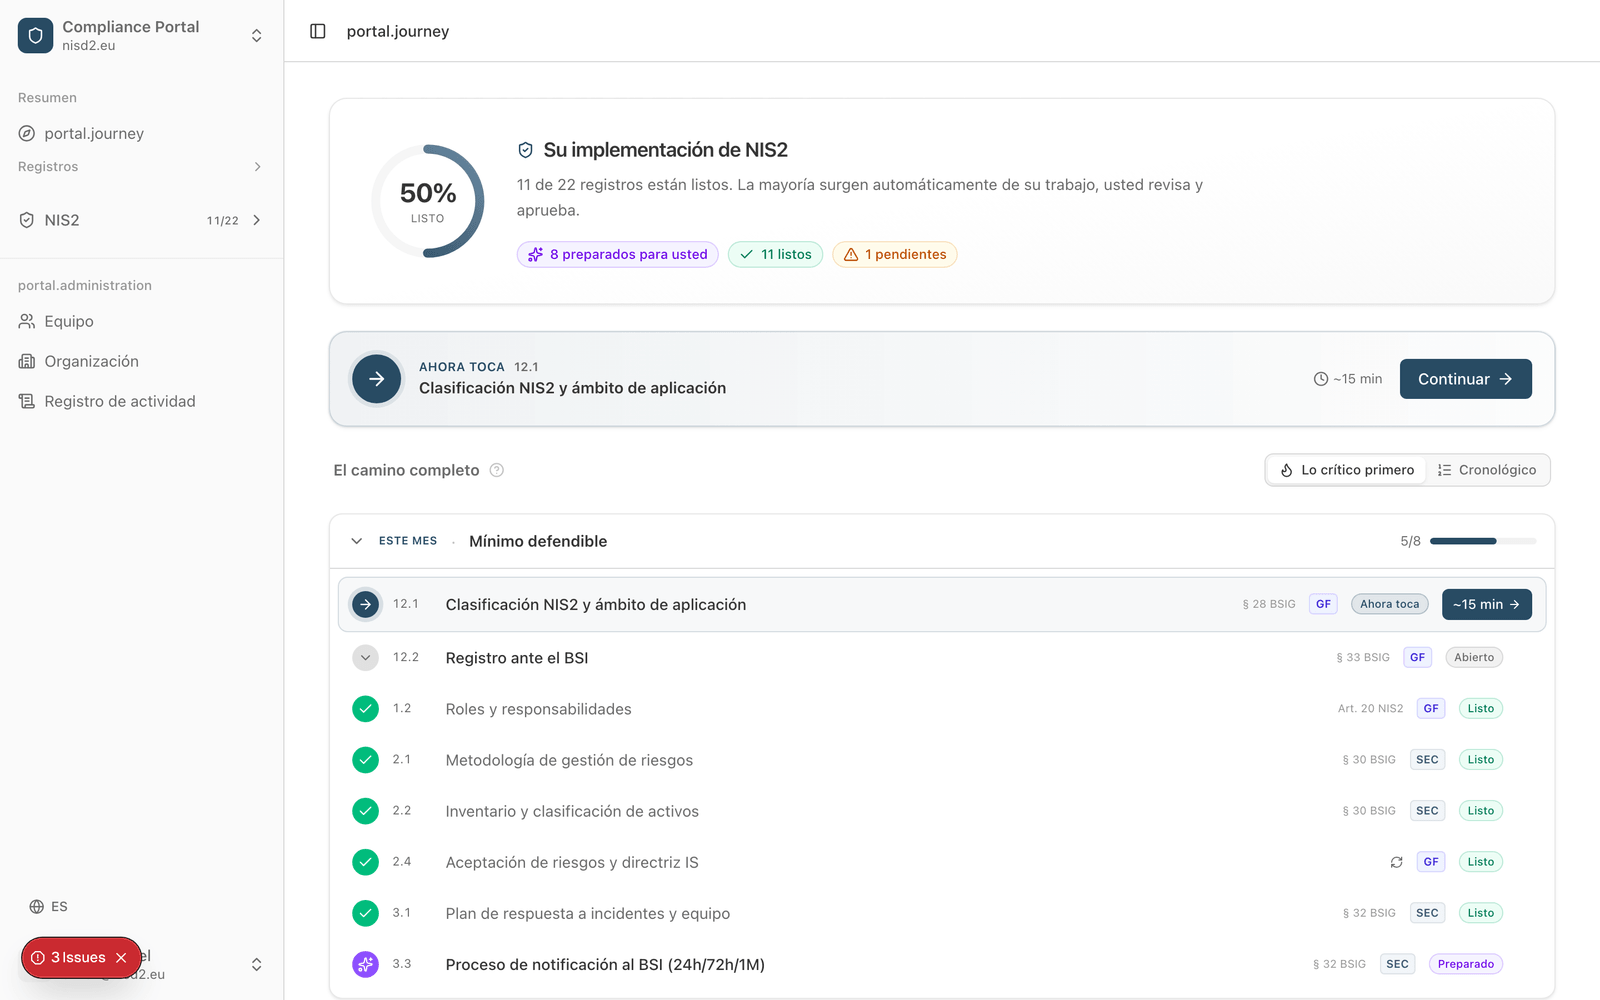Viewport: 1600px width, 1000px height.
Task: Filter by 11 listos chip
Action: tap(776, 254)
